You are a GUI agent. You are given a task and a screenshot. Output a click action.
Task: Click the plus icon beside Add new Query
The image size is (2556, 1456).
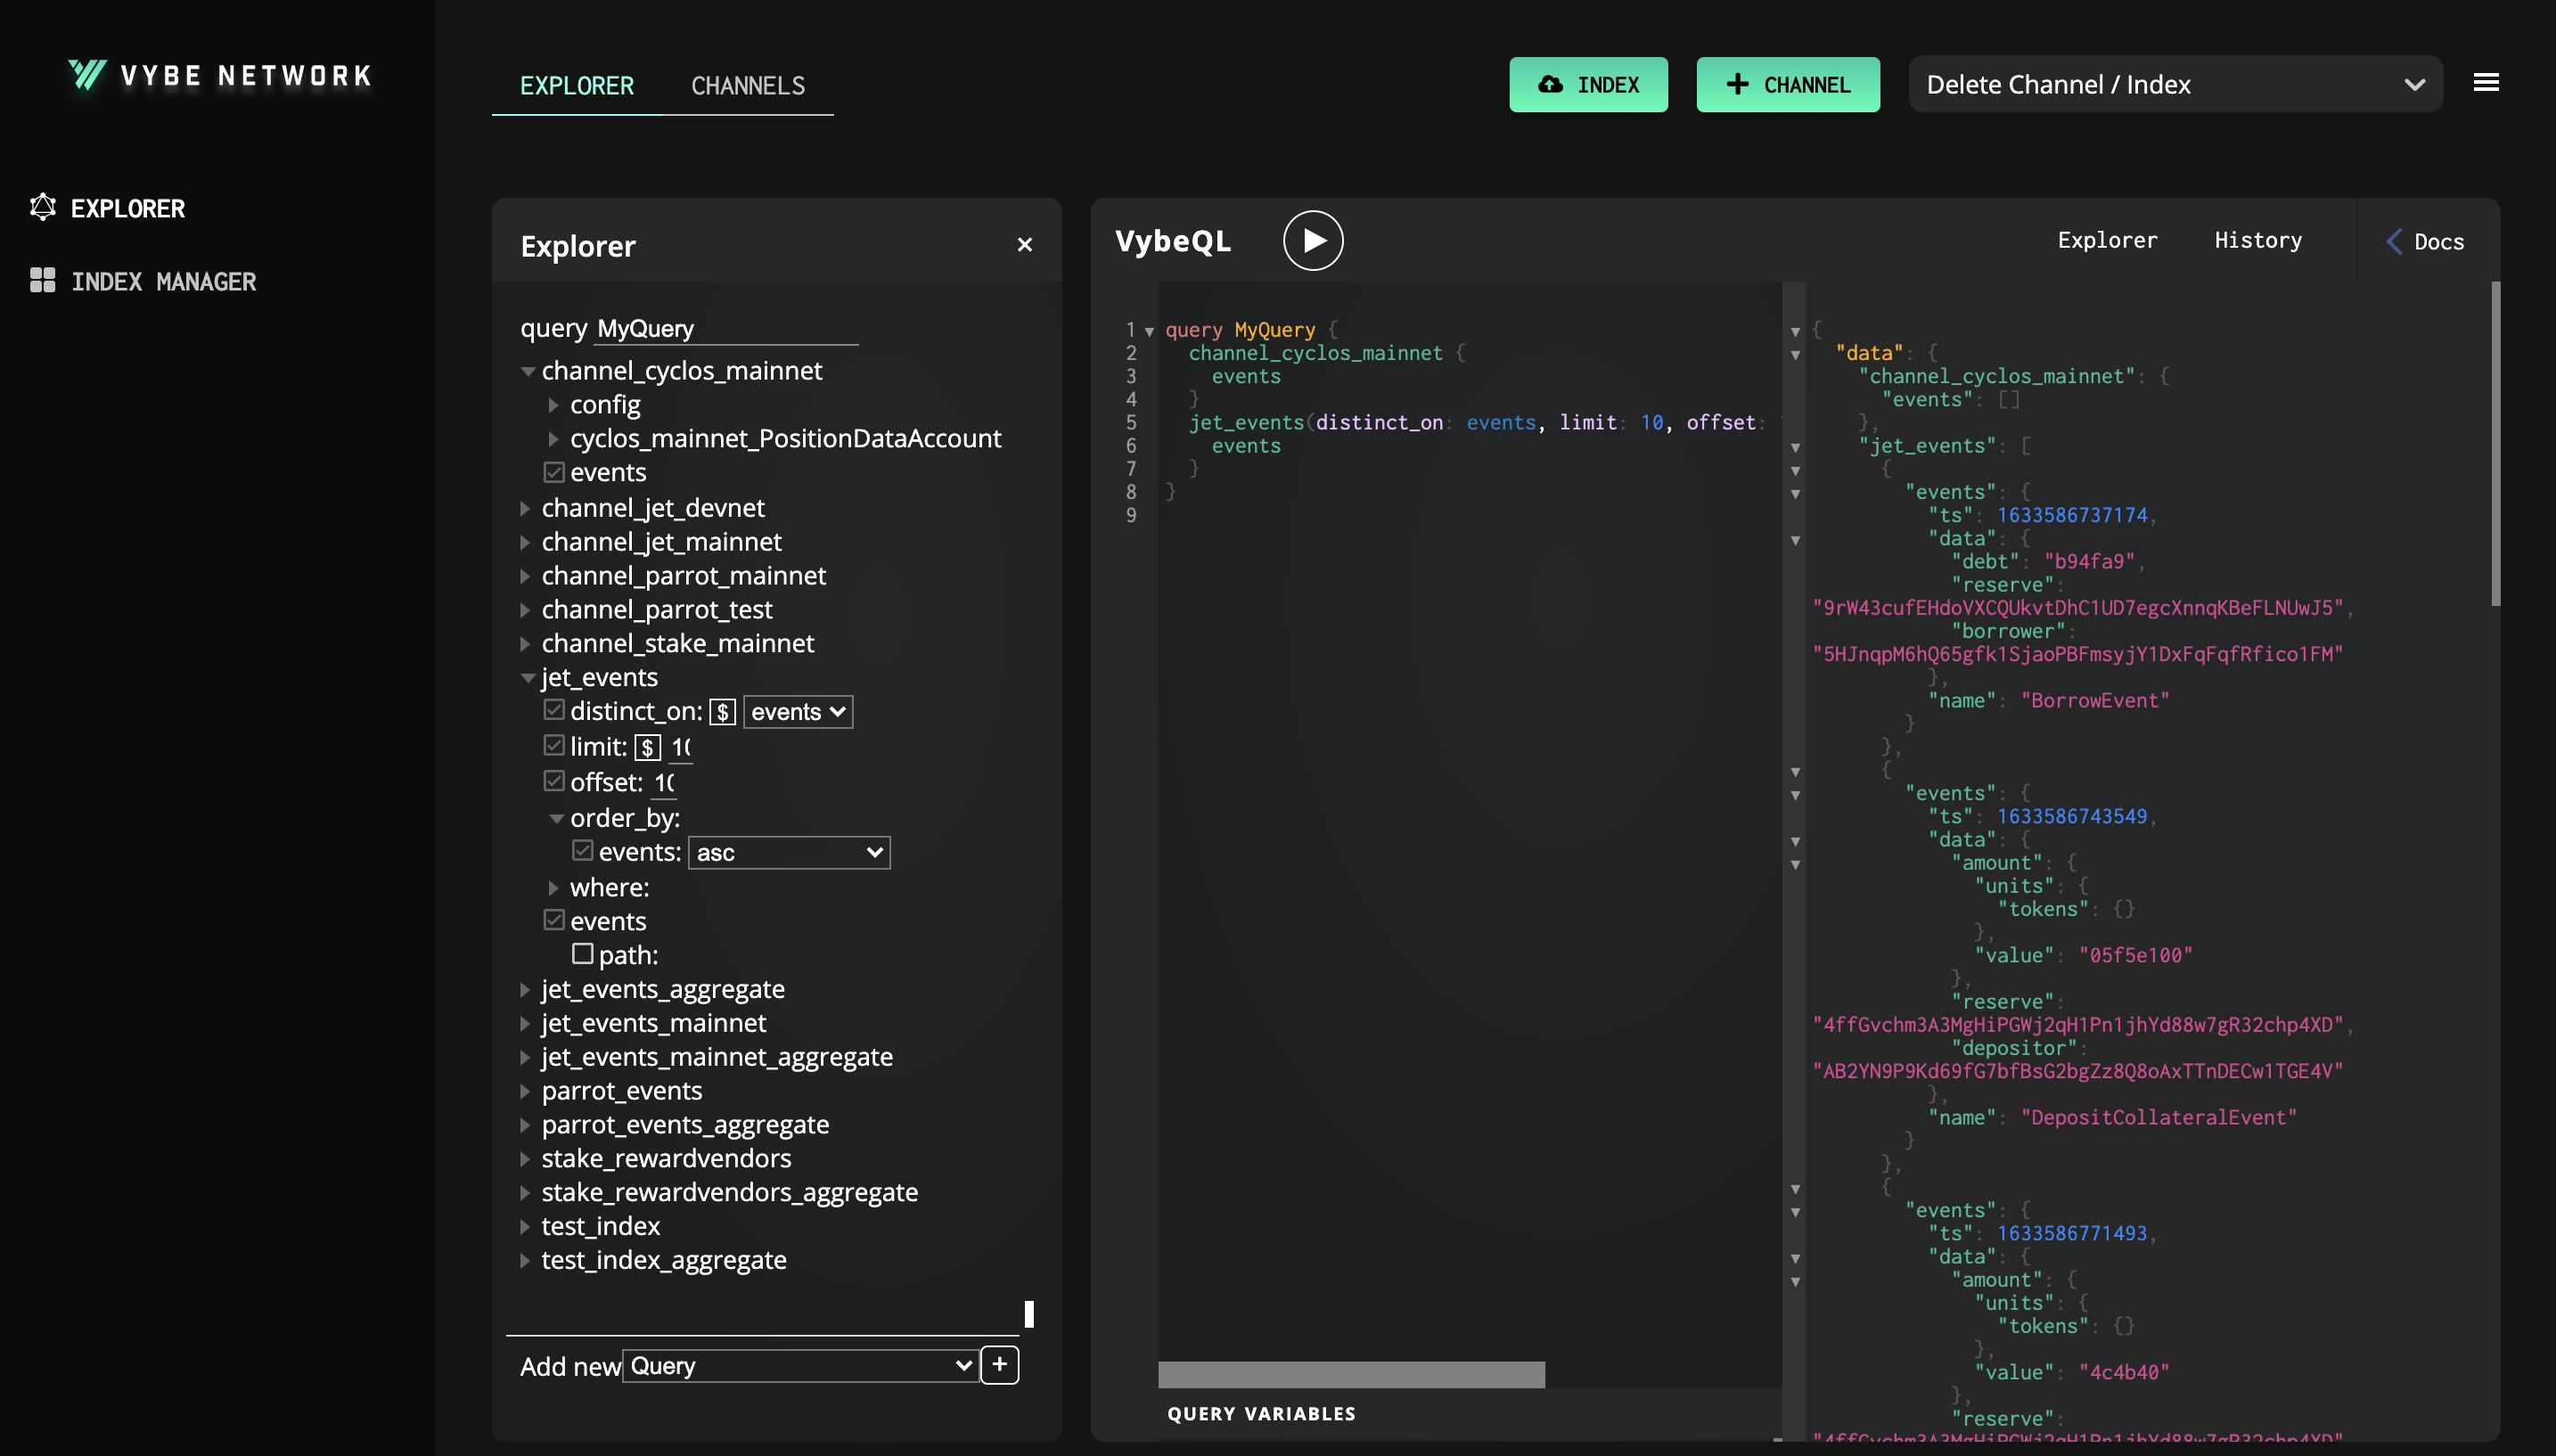999,1365
